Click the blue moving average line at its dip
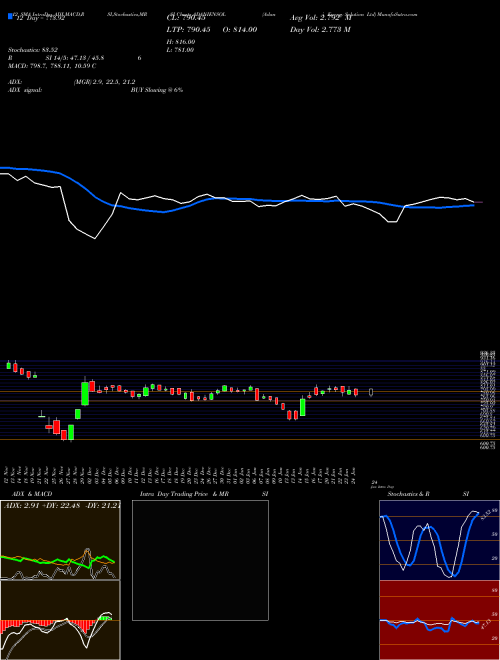 tap(164, 212)
